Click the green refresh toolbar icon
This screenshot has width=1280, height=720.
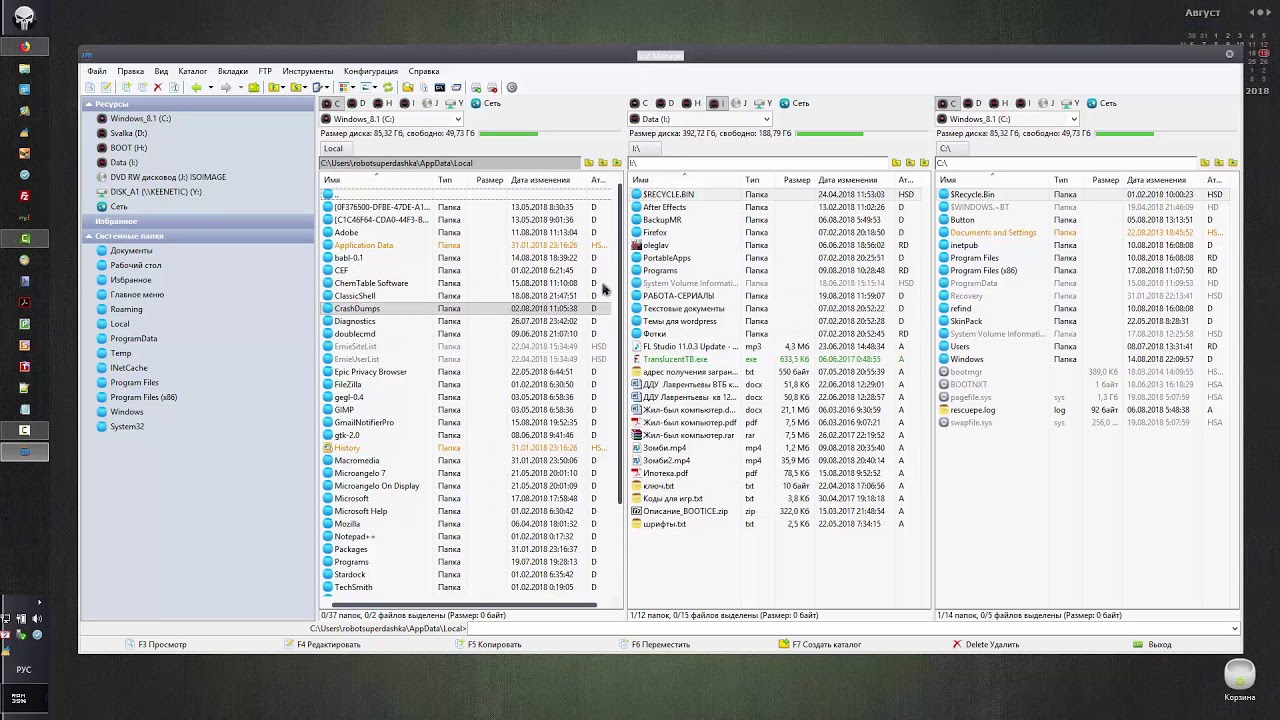(388, 87)
